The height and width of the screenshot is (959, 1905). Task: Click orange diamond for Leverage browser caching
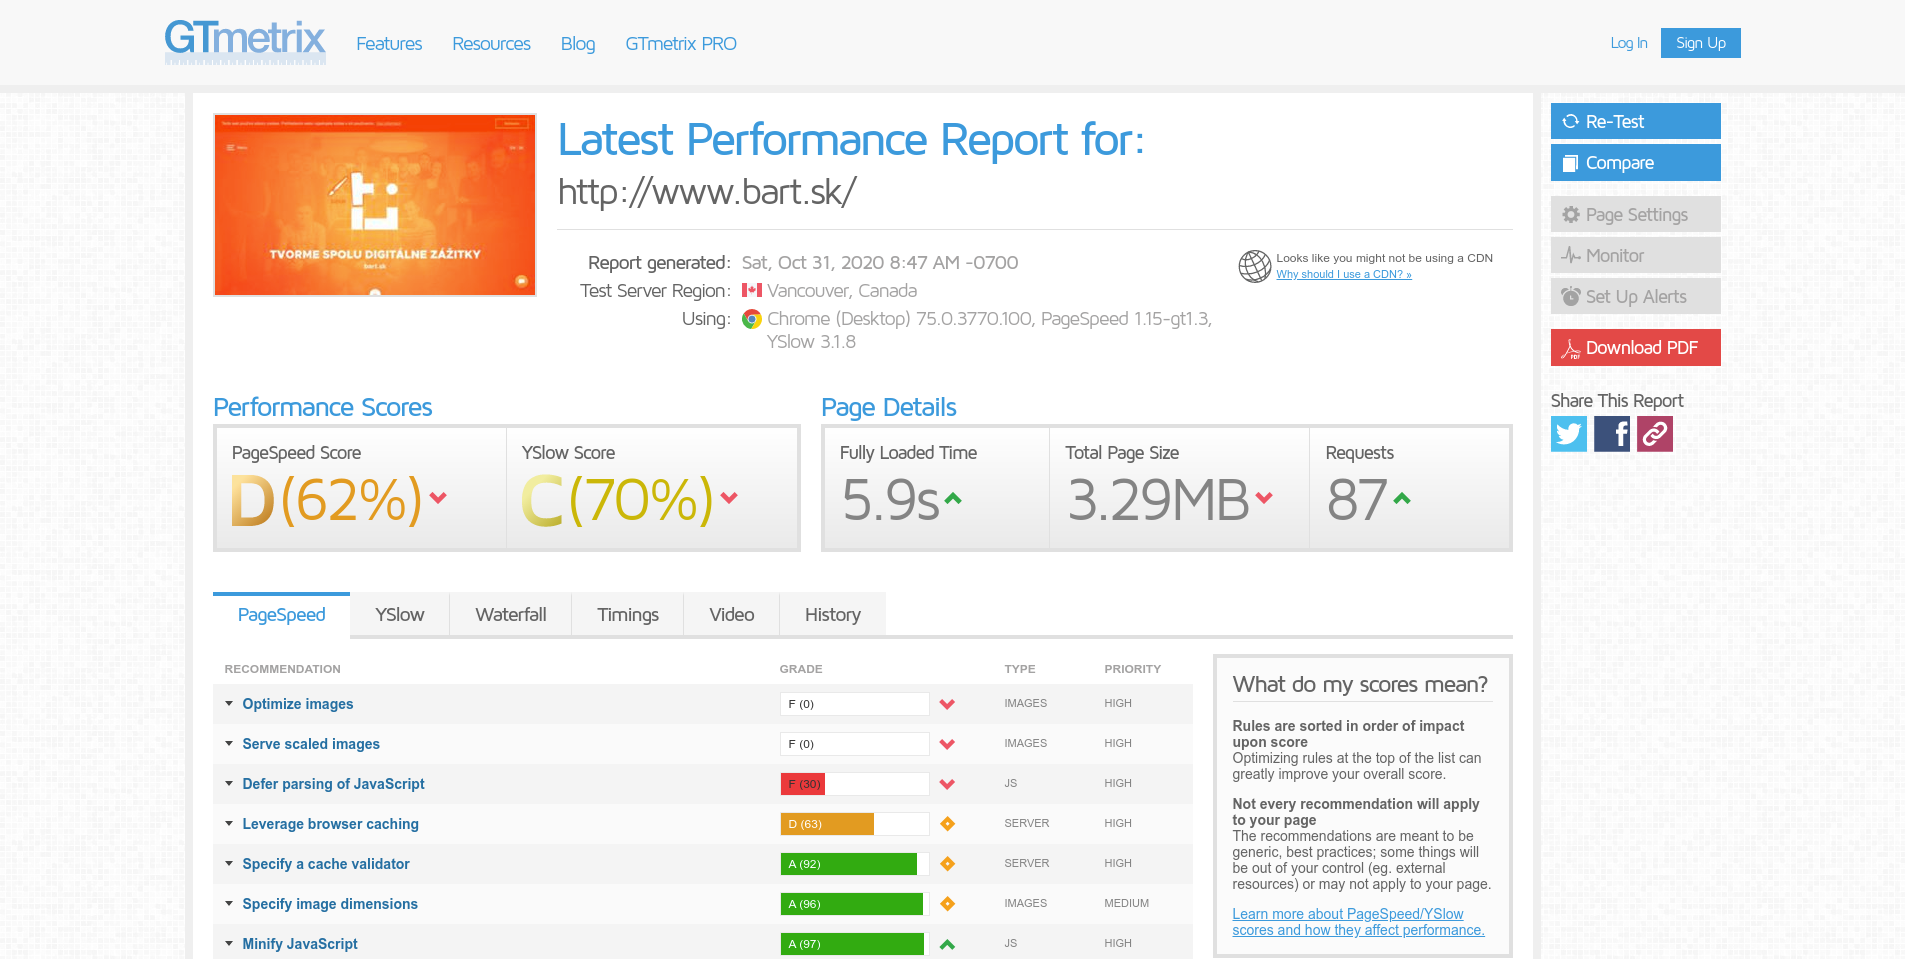tap(947, 824)
